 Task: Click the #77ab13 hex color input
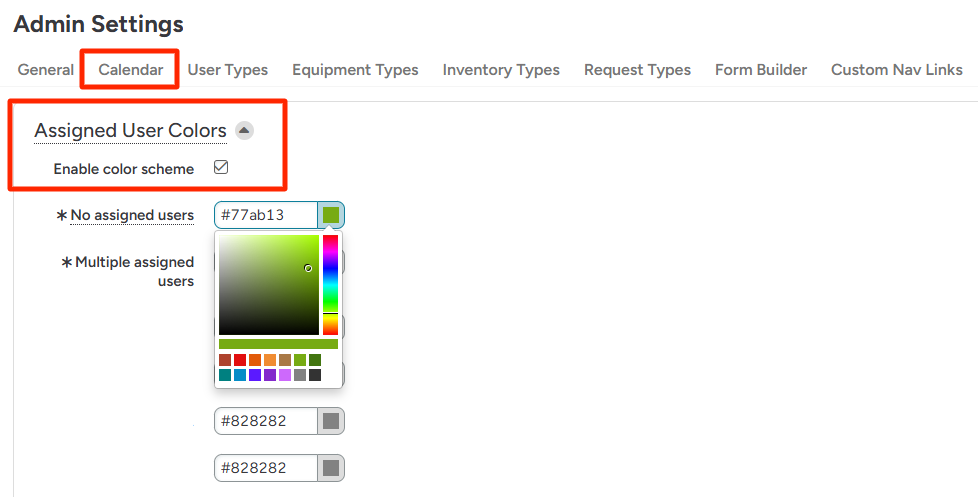[265, 215]
